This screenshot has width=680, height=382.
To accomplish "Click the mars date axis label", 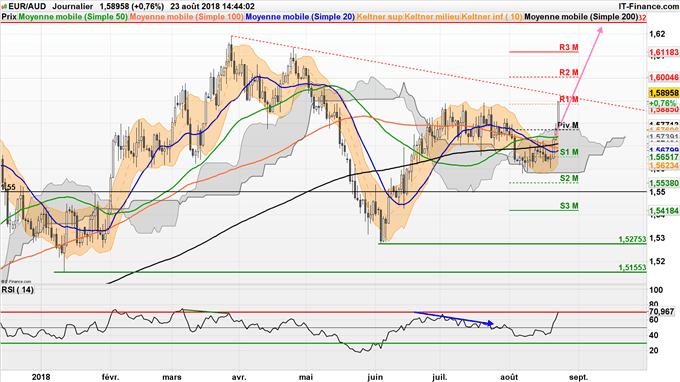I will (172, 377).
